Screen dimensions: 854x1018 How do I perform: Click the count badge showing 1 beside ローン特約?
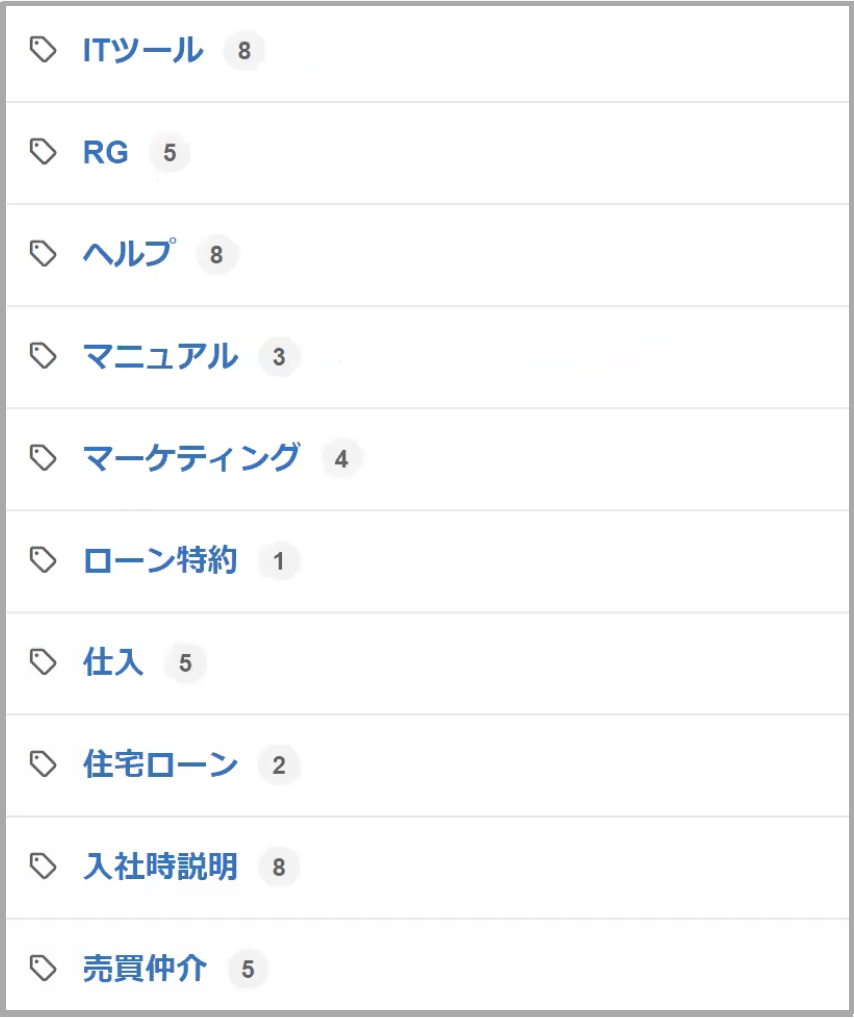278,560
